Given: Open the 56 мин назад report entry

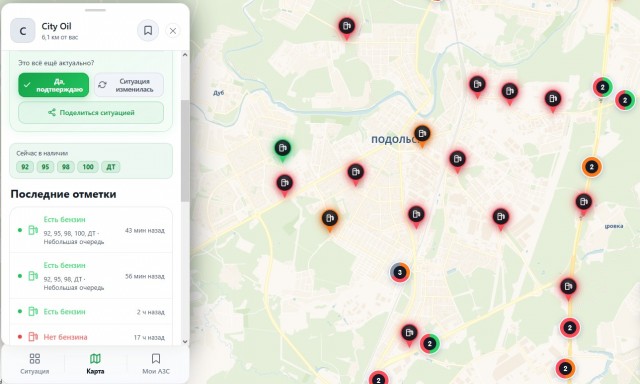Looking at the screenshot, I should tap(91, 276).
